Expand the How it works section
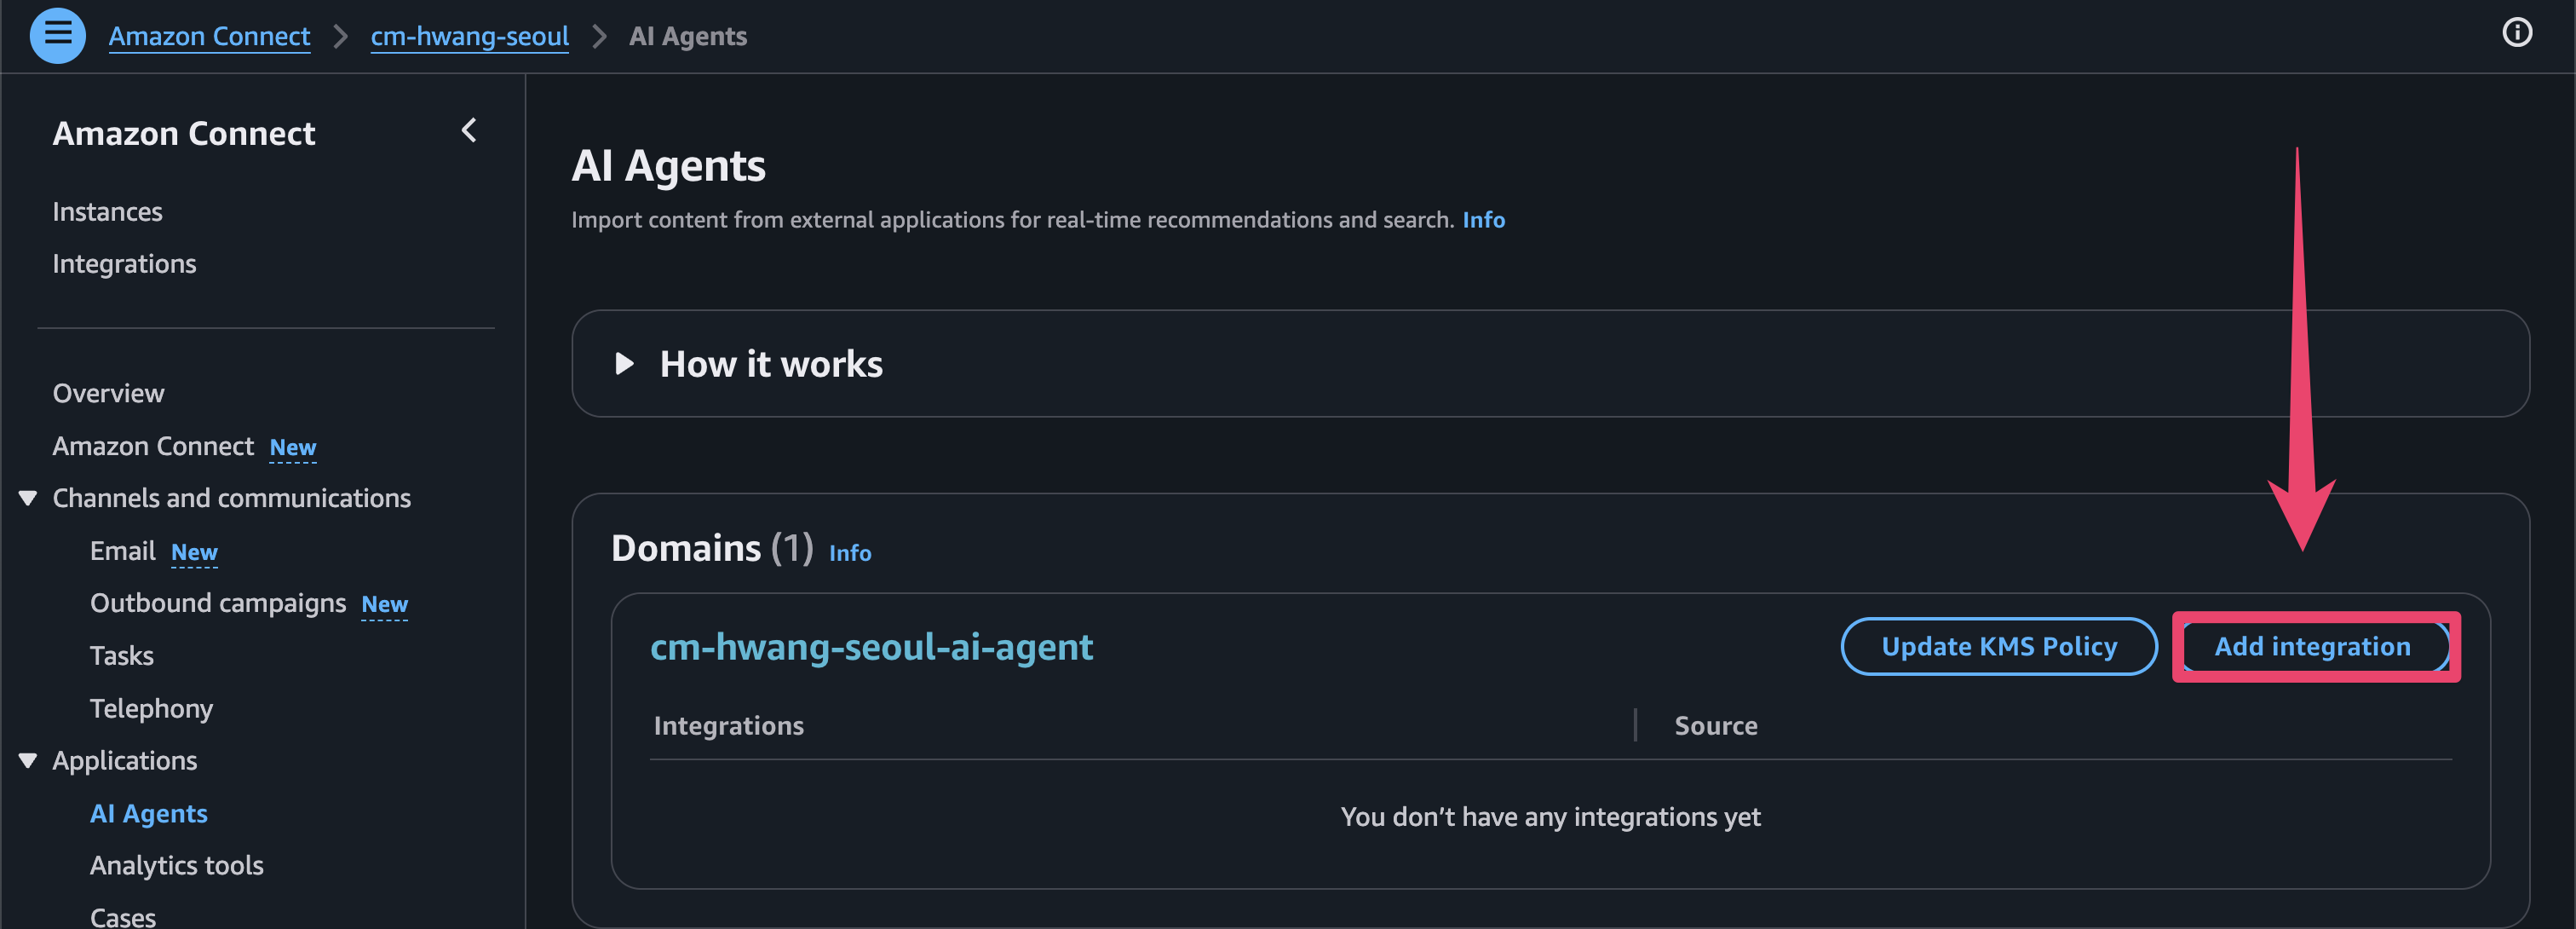This screenshot has width=2576, height=929. pyautogui.click(x=625, y=364)
